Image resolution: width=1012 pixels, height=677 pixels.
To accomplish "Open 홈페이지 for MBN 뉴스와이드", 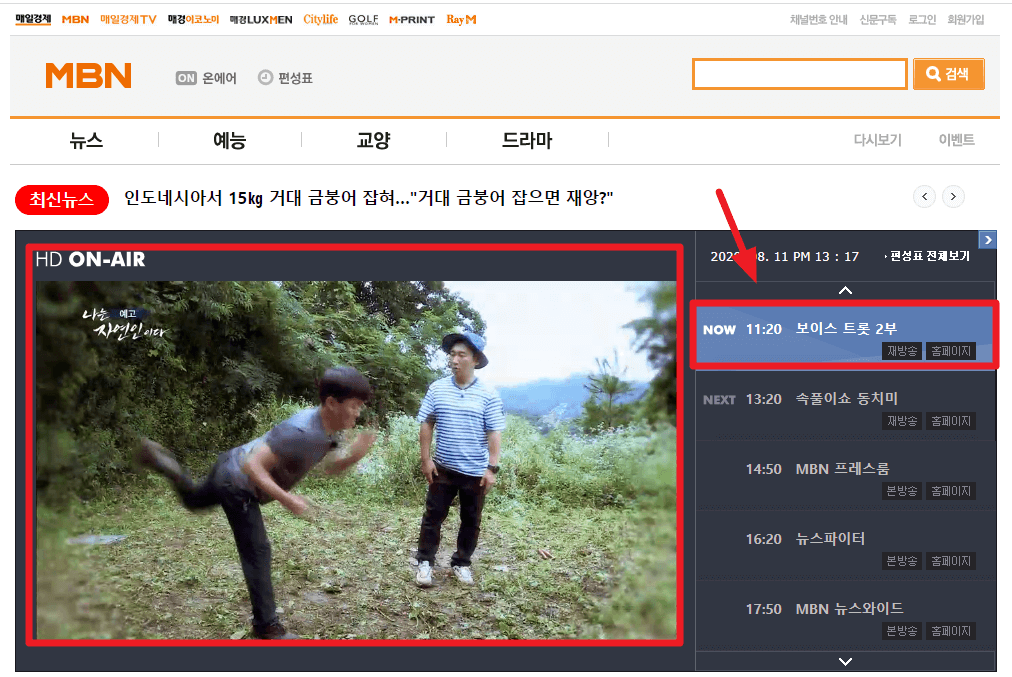I will 951,631.
